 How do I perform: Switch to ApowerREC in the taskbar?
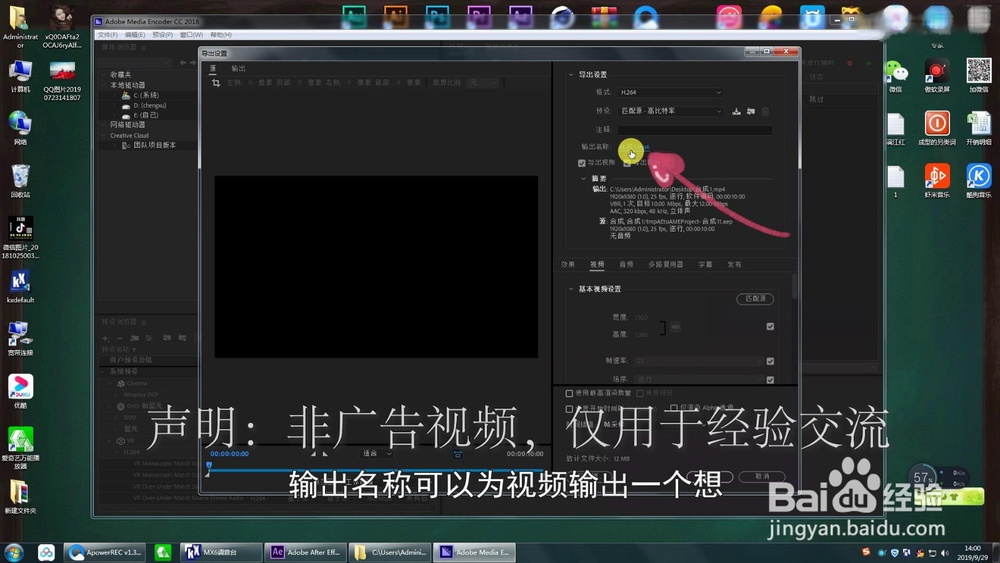point(106,552)
